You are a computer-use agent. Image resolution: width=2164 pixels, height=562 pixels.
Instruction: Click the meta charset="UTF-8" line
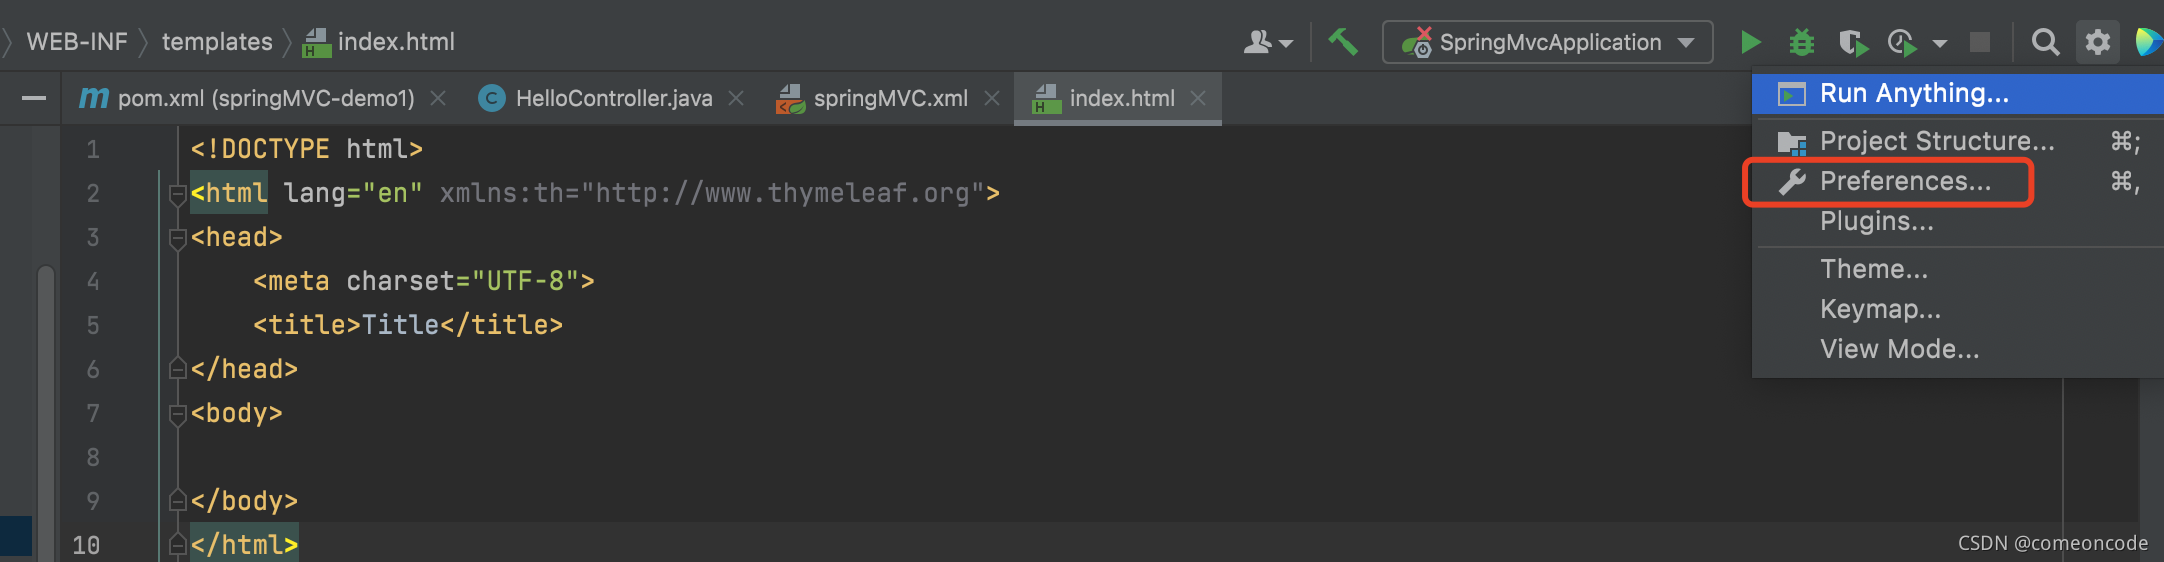pos(424,281)
